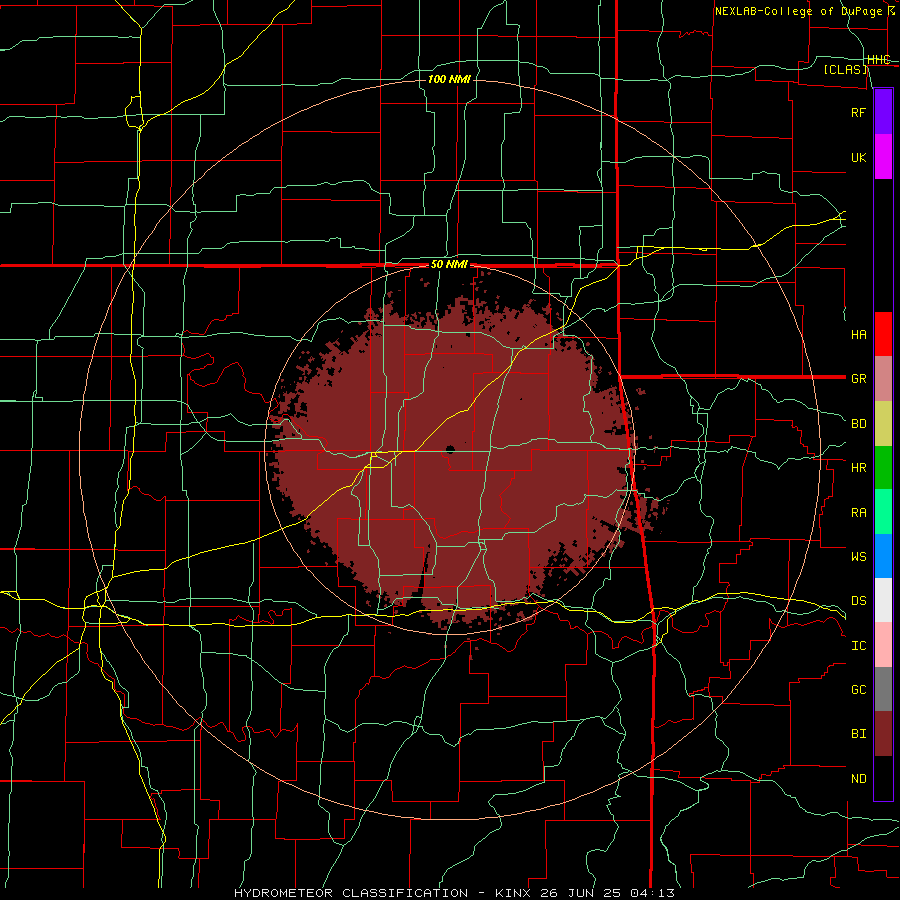This screenshot has width=900, height=900.
Task: Click the dark green HR legend swatch
Action: (883, 468)
